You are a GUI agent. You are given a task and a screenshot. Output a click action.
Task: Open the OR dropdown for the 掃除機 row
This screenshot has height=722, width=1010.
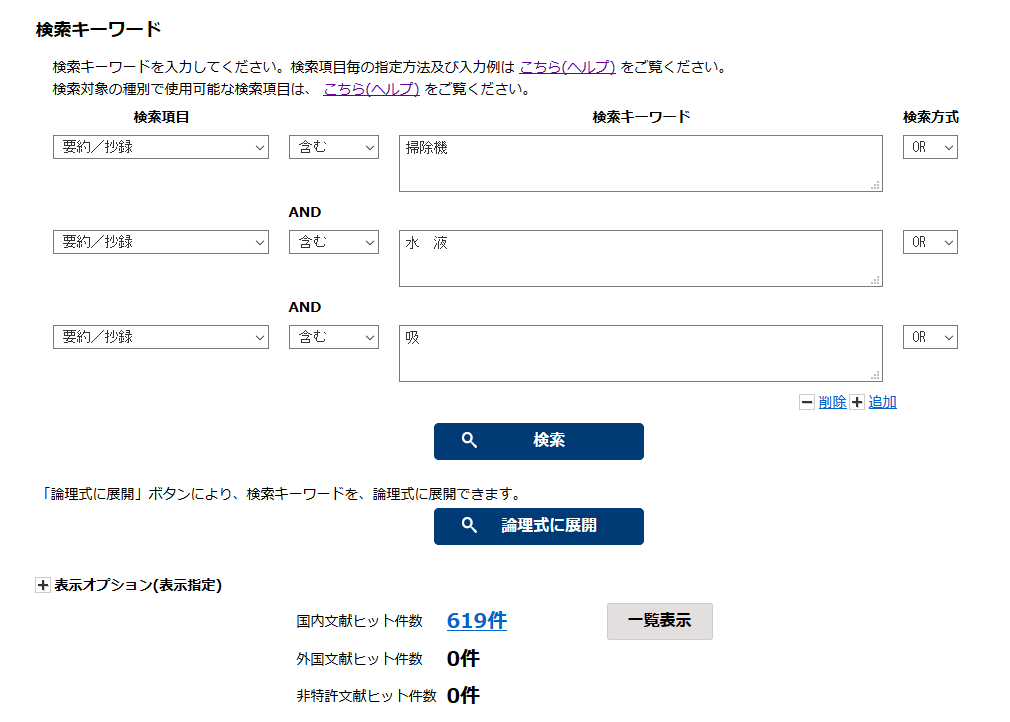(930, 147)
